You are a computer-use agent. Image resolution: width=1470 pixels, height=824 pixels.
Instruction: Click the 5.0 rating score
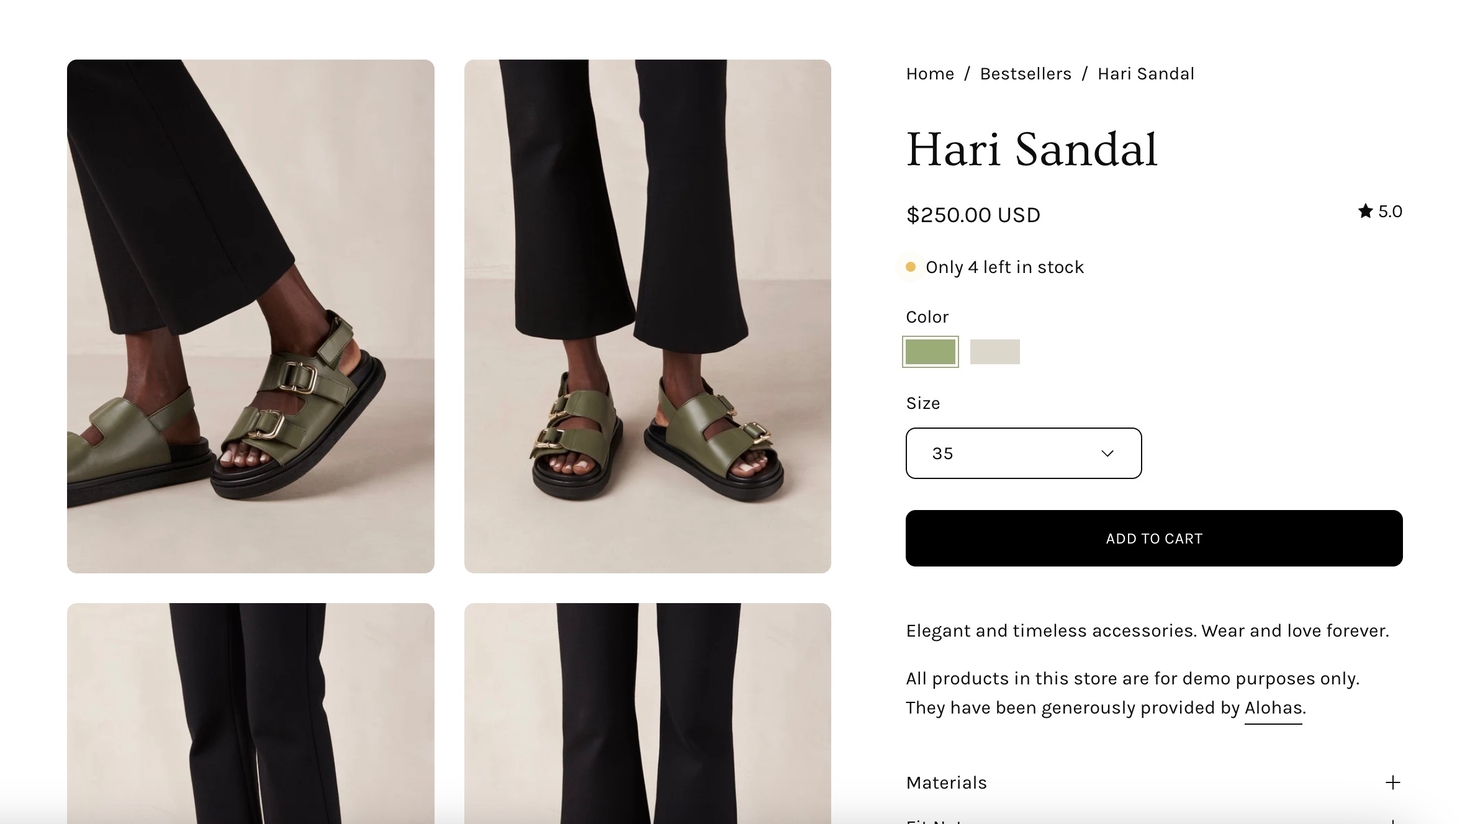click(1390, 211)
